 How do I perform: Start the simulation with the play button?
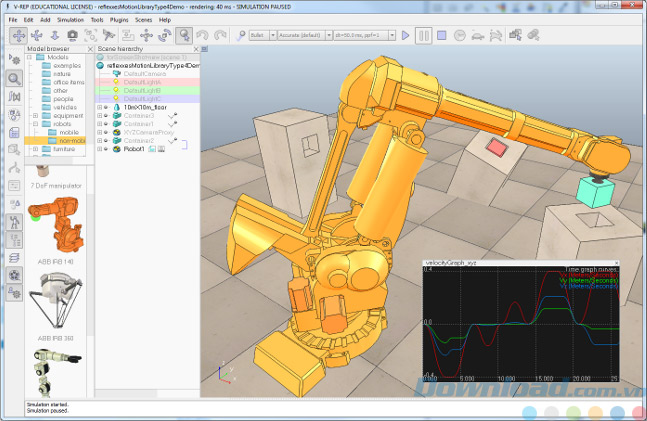pos(405,36)
